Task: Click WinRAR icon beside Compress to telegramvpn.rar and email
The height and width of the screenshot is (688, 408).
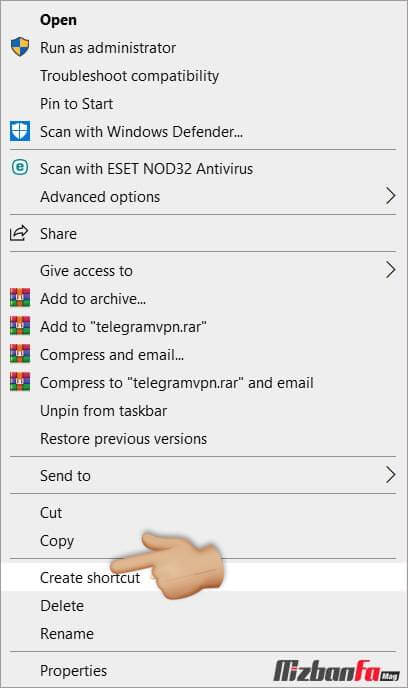Action: [20, 382]
